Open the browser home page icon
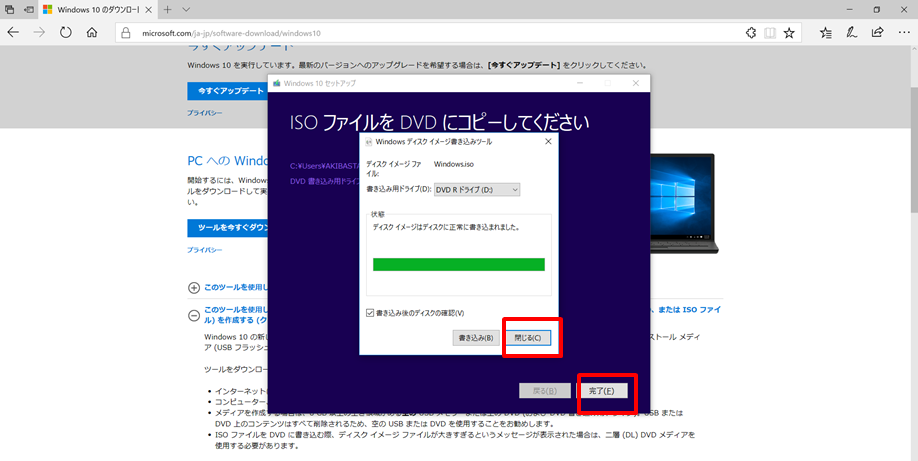Image resolution: width=918 pixels, height=461 pixels. [x=92, y=33]
